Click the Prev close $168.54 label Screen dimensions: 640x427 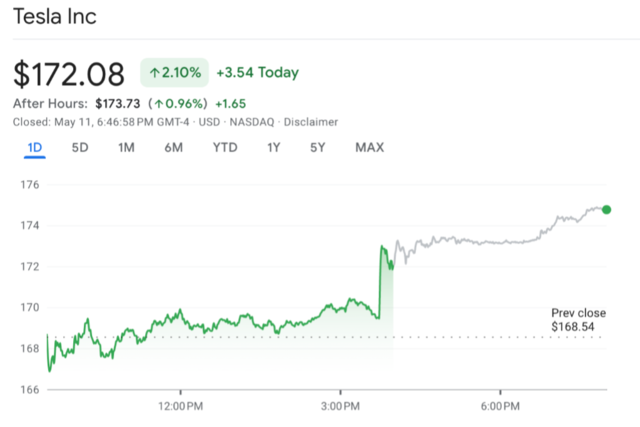tap(578, 320)
